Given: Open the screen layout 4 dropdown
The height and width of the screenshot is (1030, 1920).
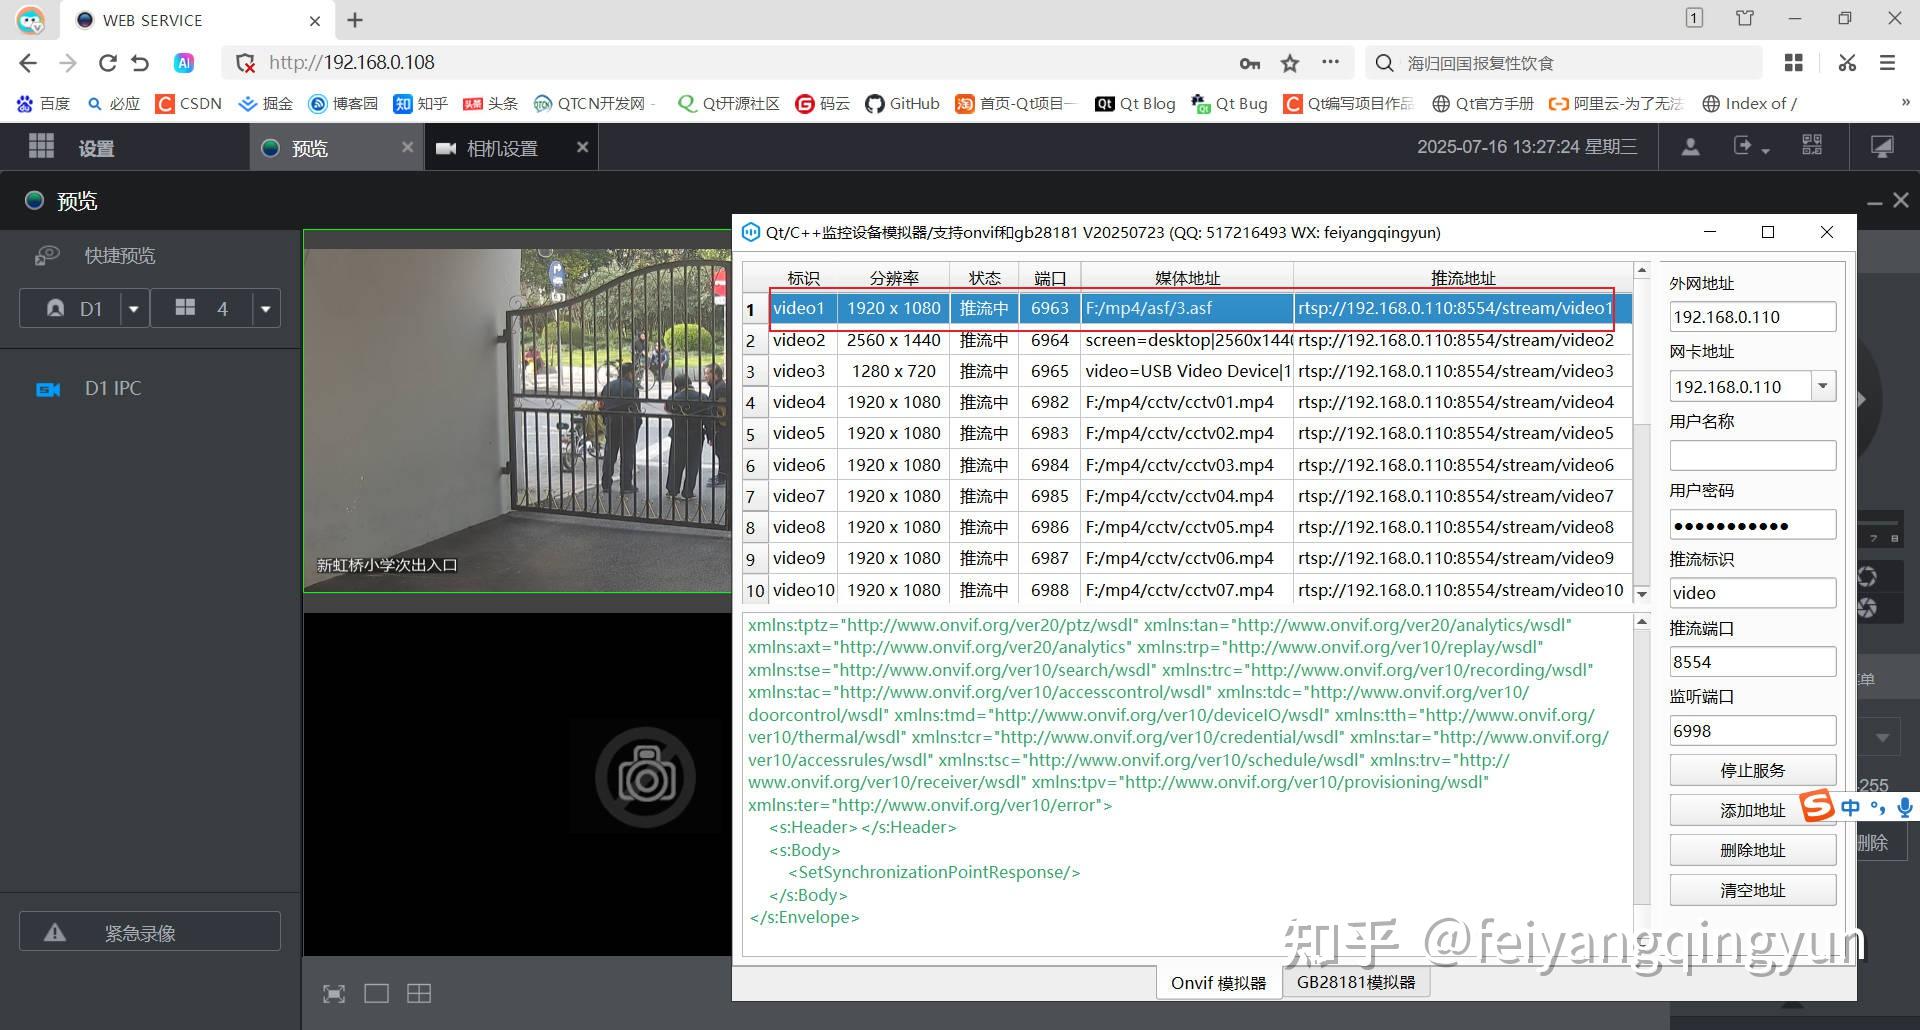Looking at the screenshot, I should click(x=265, y=308).
